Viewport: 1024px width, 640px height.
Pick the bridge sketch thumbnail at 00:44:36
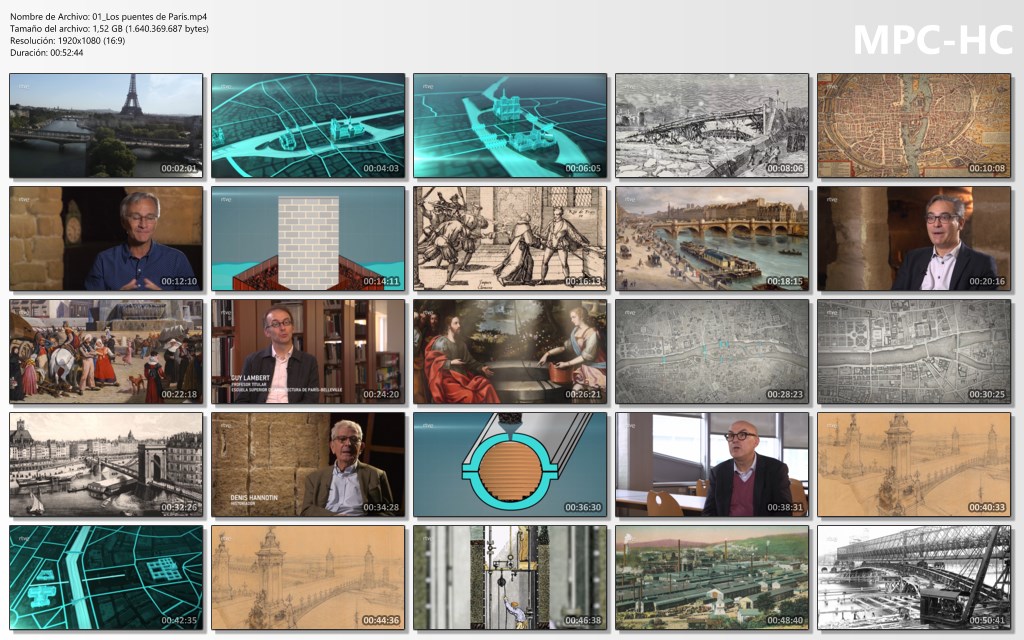[308, 577]
